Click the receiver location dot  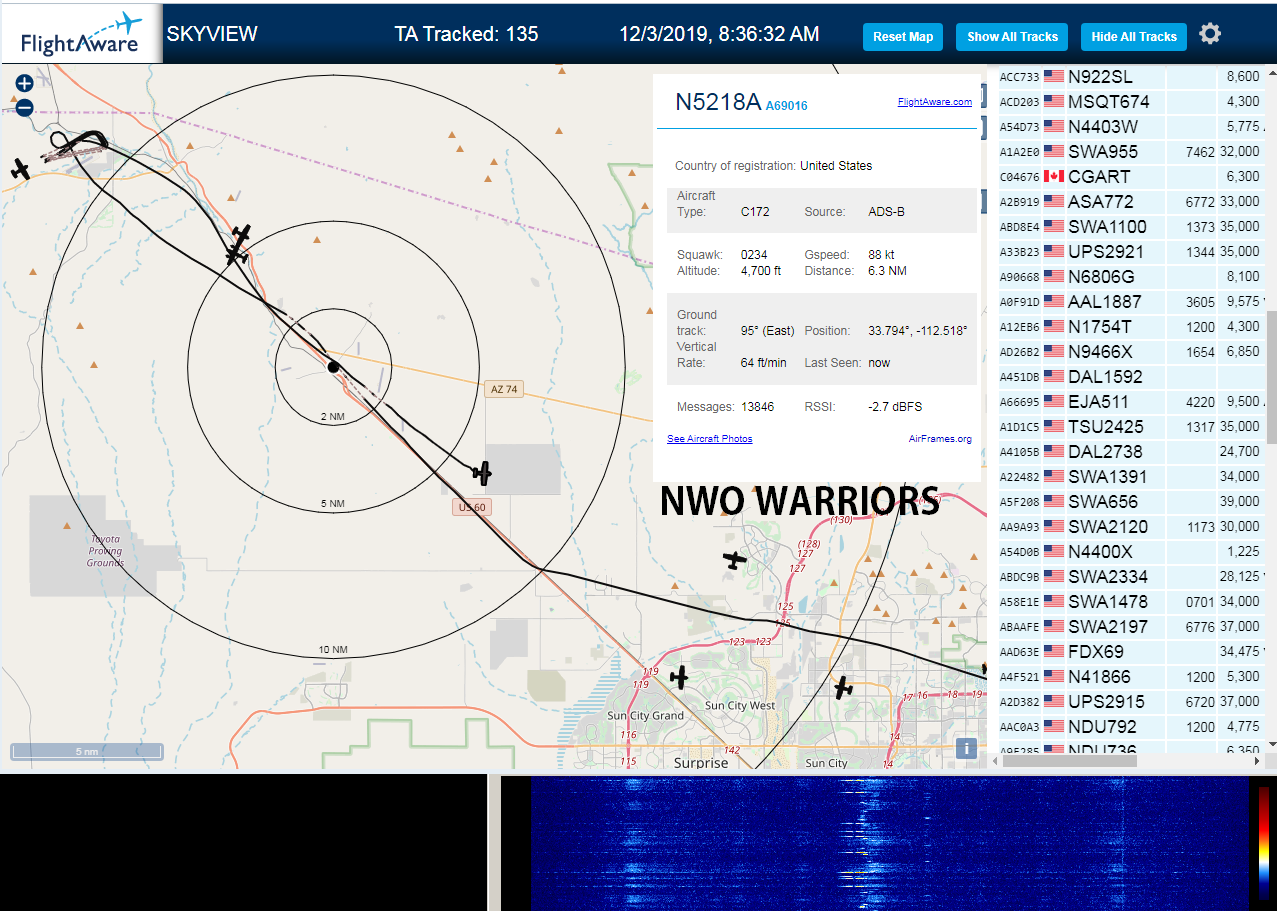[334, 367]
